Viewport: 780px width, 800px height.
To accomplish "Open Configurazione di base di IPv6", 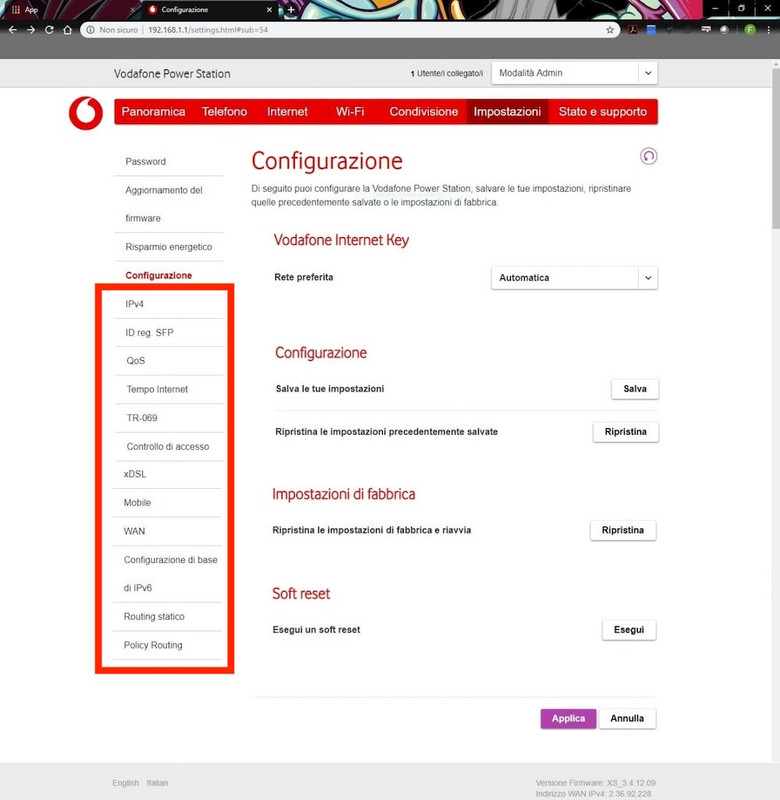I will 170,574.
